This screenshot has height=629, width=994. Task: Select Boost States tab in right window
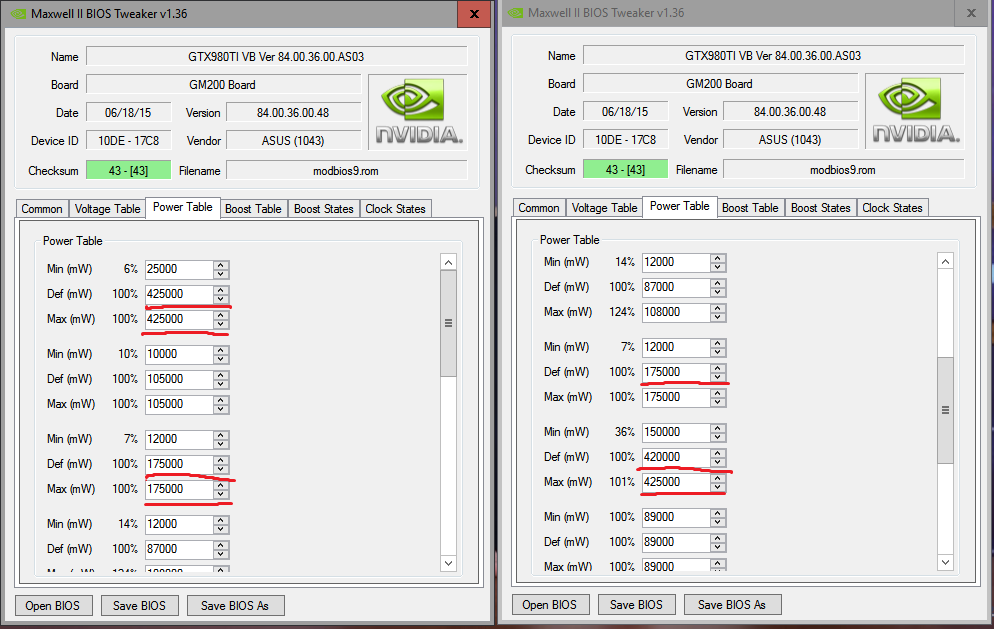(x=820, y=207)
